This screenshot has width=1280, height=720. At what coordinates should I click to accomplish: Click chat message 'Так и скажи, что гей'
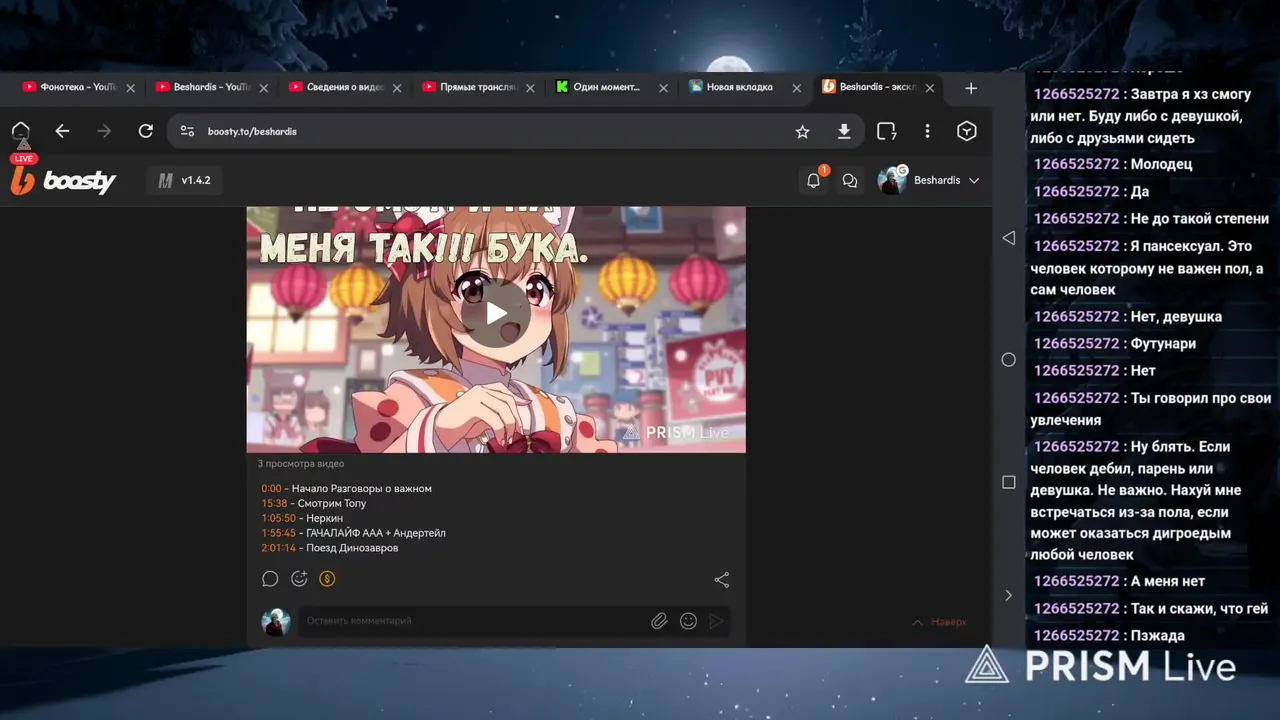(x=1199, y=608)
